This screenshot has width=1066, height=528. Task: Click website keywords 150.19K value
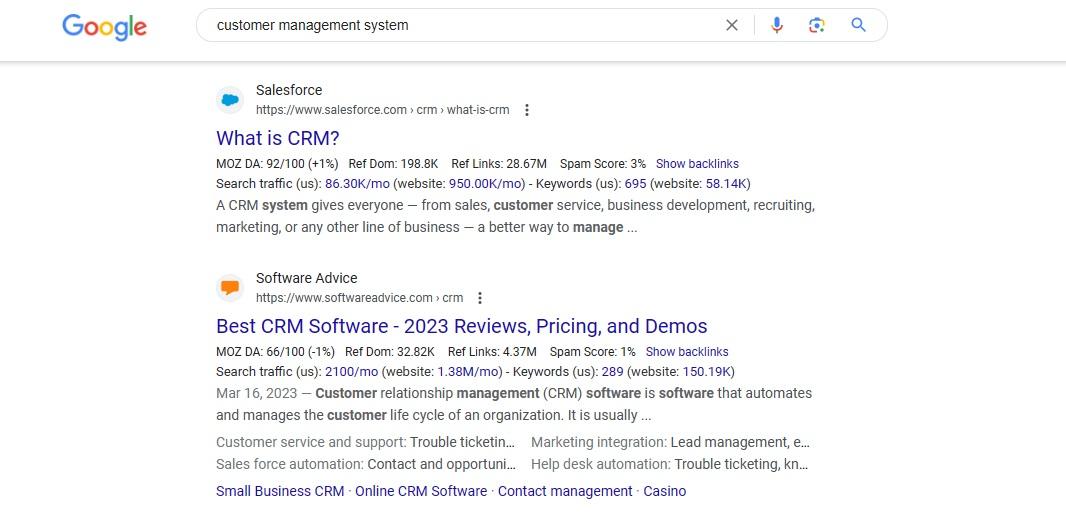[707, 372]
